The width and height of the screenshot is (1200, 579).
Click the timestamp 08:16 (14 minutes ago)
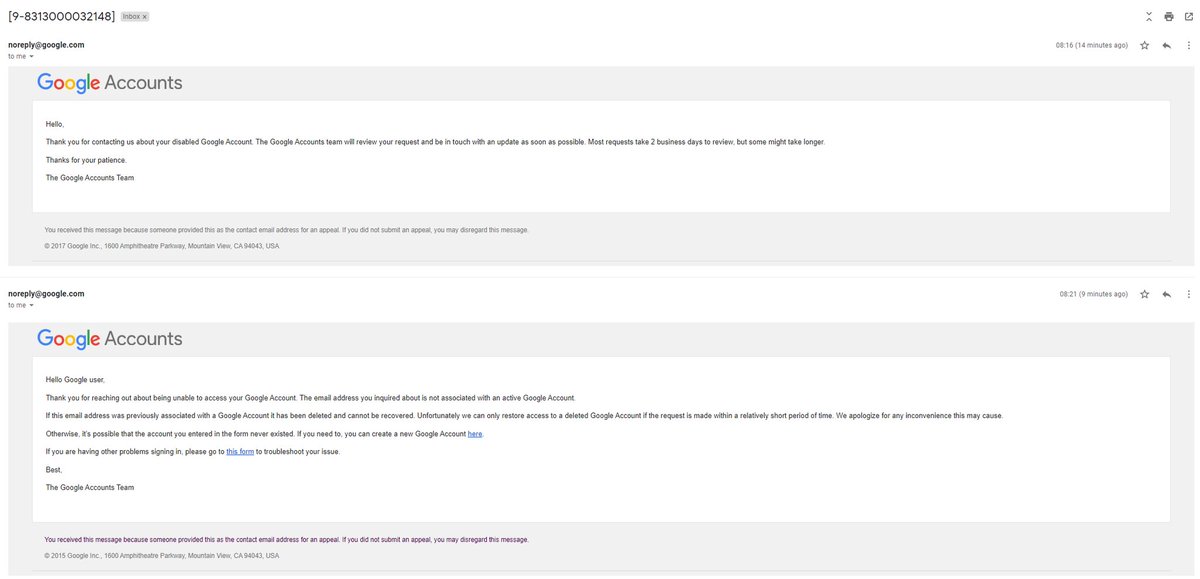pyautogui.click(x=1092, y=46)
